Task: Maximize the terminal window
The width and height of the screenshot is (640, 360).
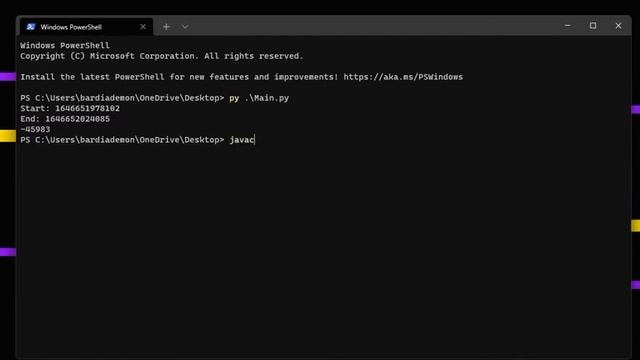Action: tap(593, 26)
